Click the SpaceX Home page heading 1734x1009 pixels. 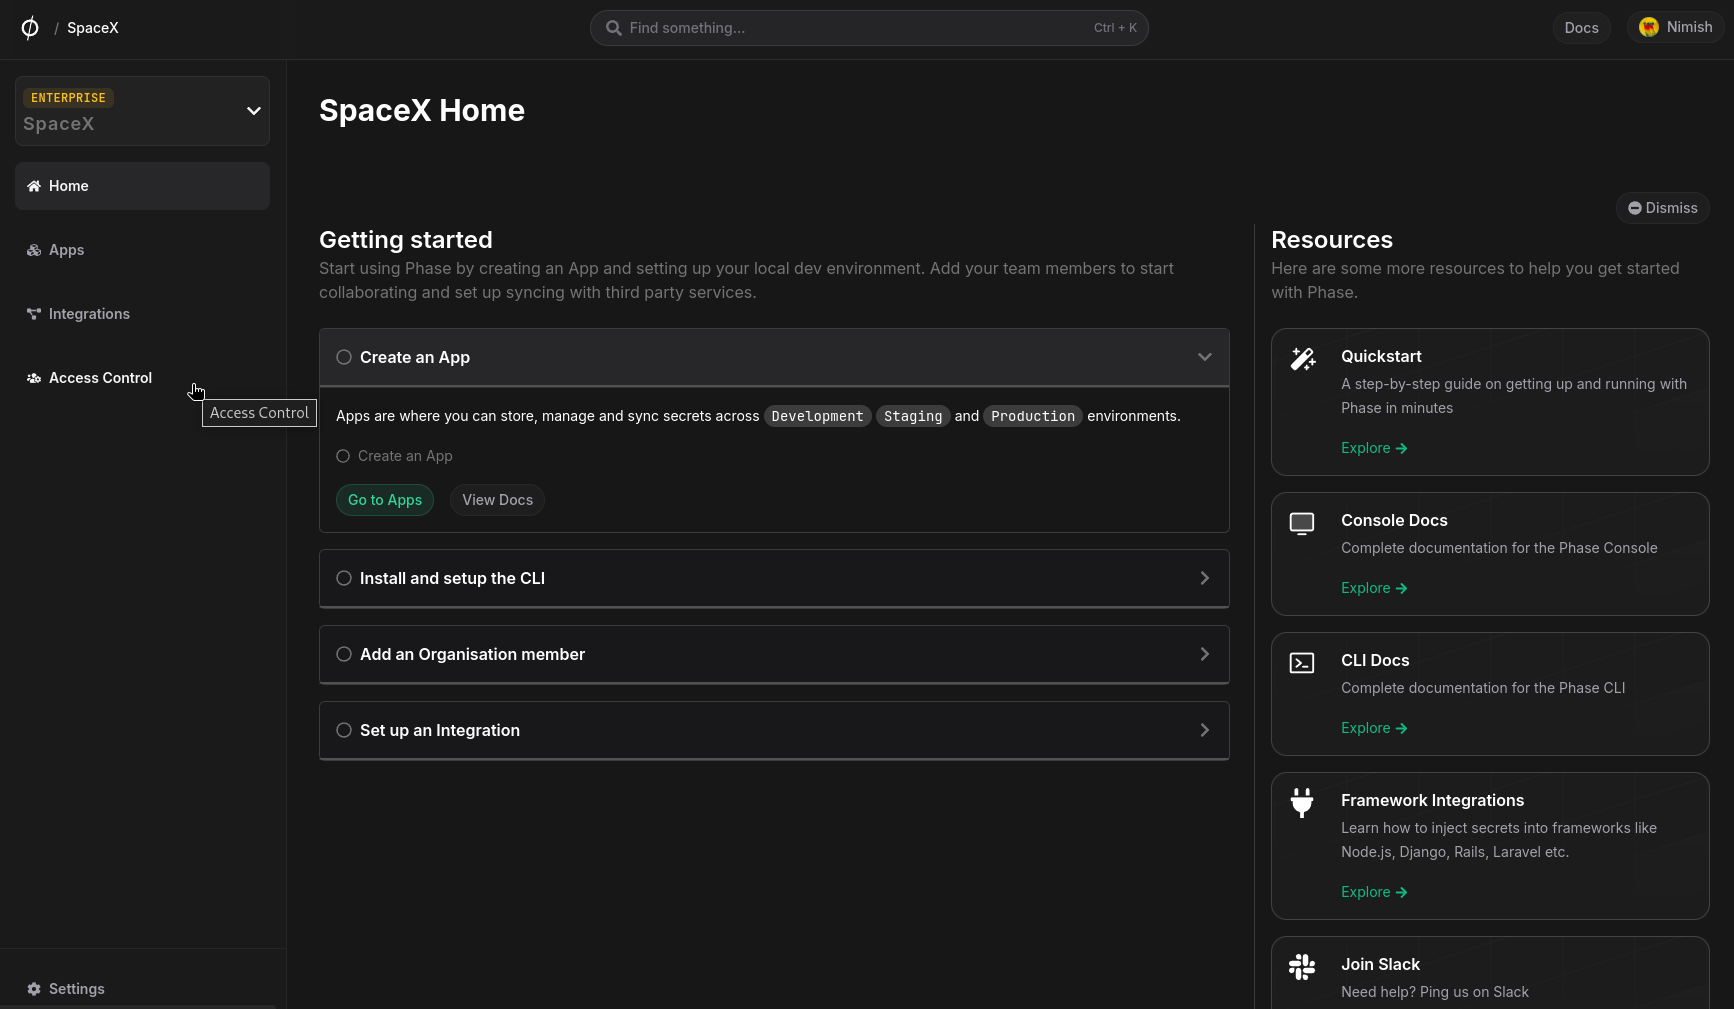422,110
